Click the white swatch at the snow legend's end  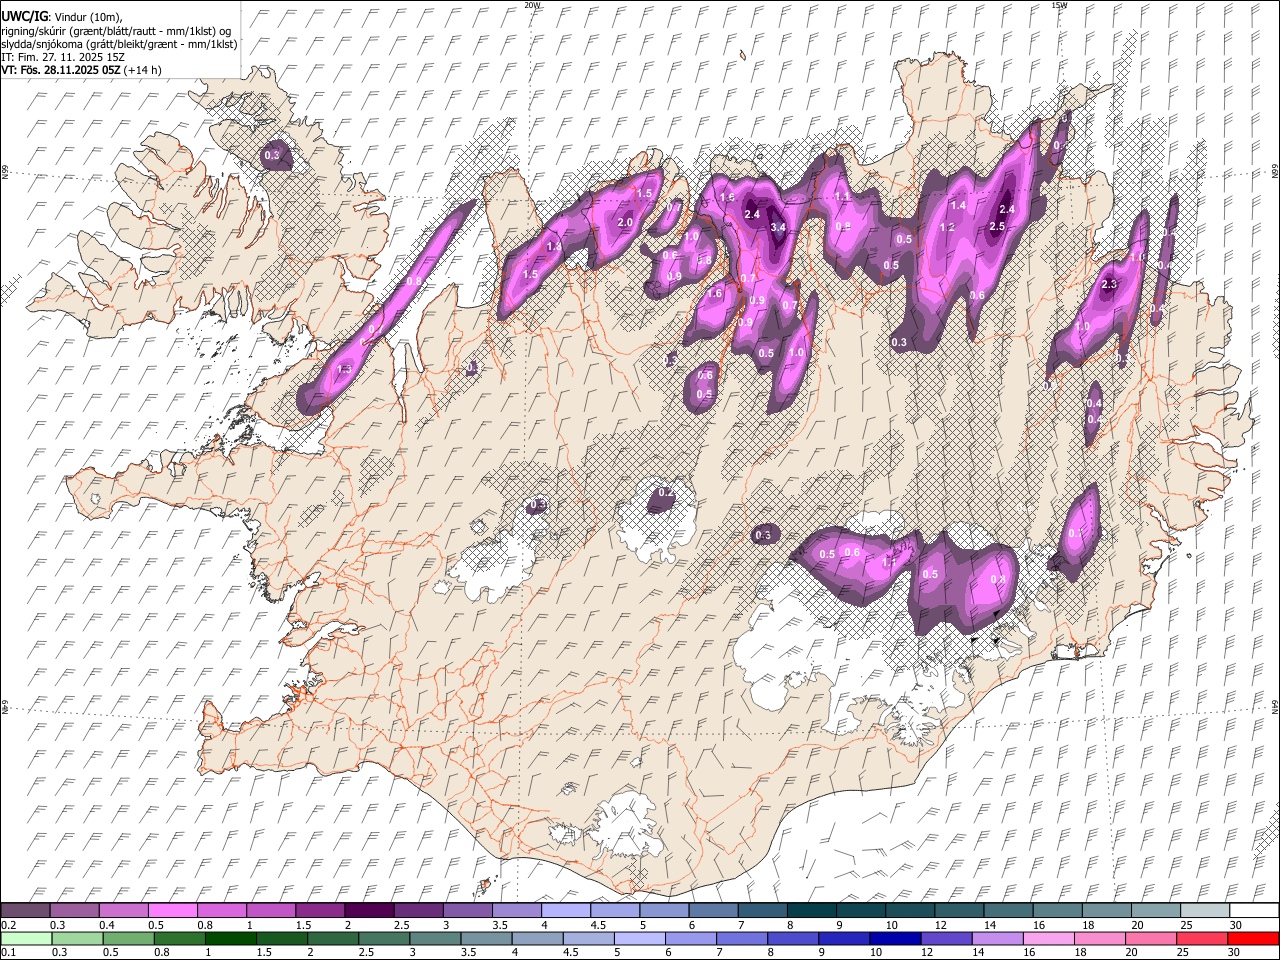[1254, 911]
